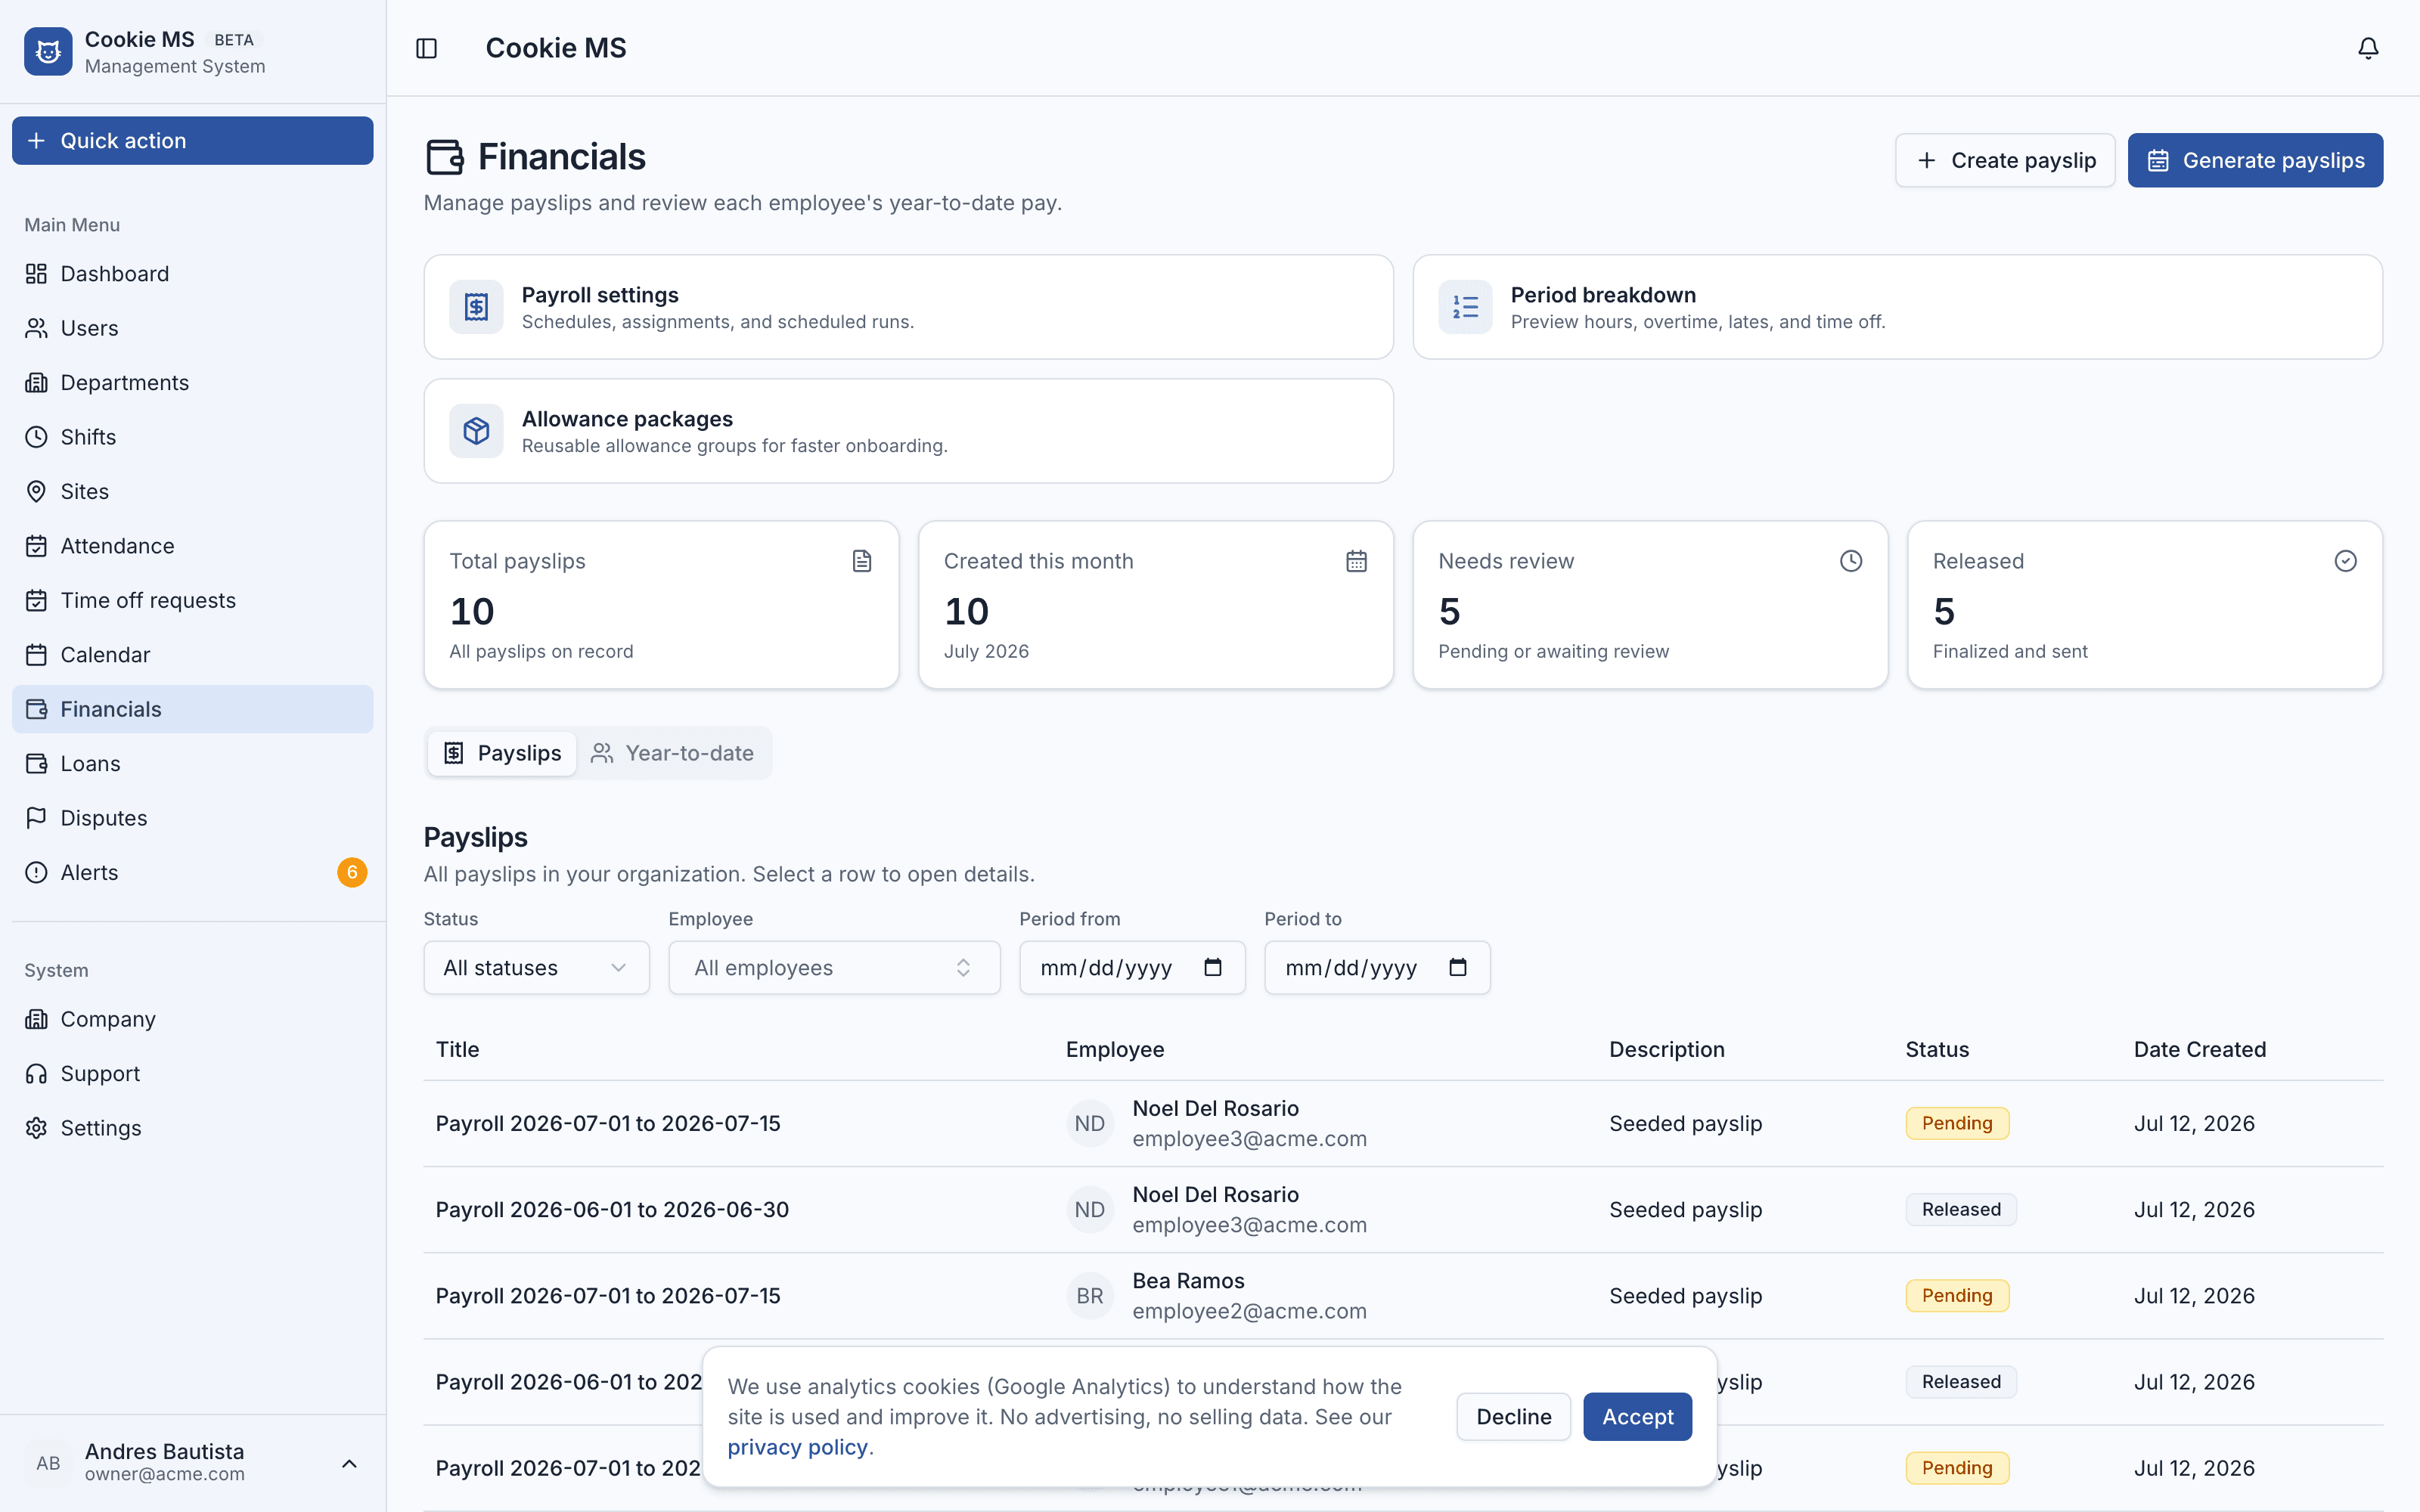The image size is (2420, 1512).
Task: Open the All employees combo box
Action: coord(834,967)
